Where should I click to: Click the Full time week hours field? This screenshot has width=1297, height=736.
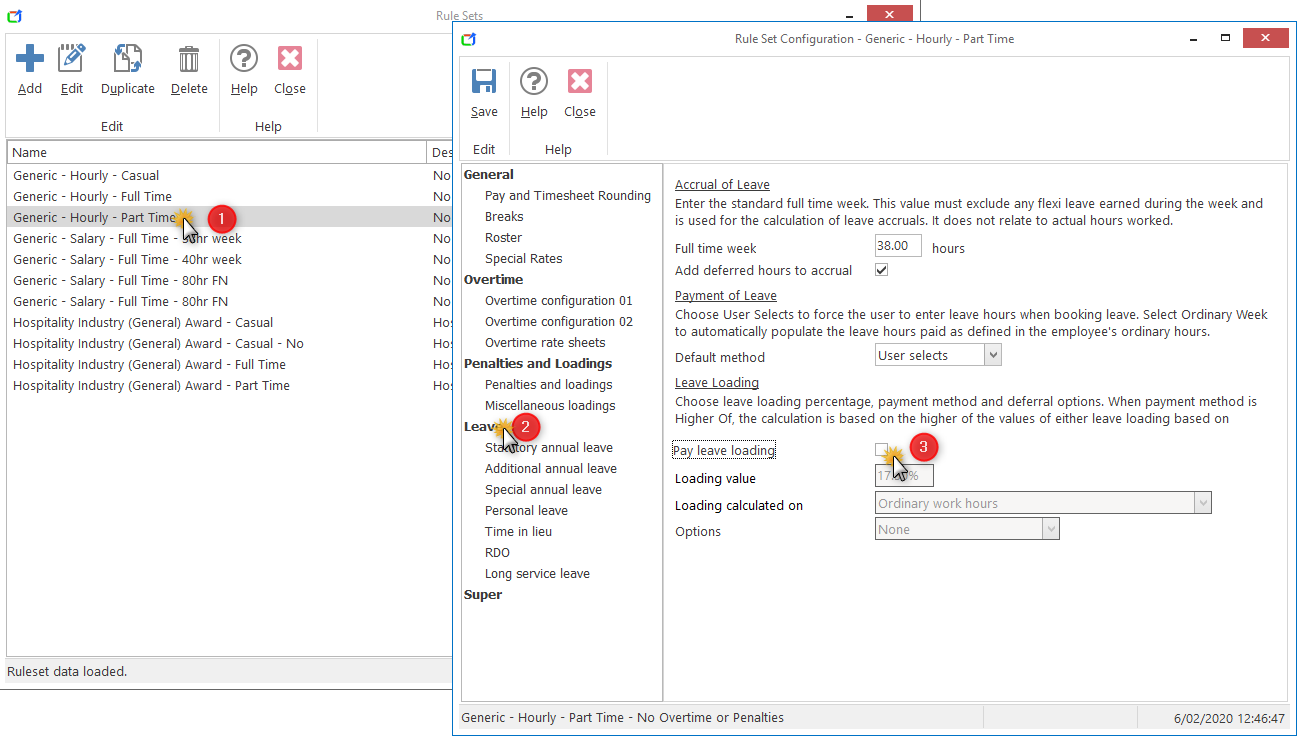pyautogui.click(x=898, y=246)
